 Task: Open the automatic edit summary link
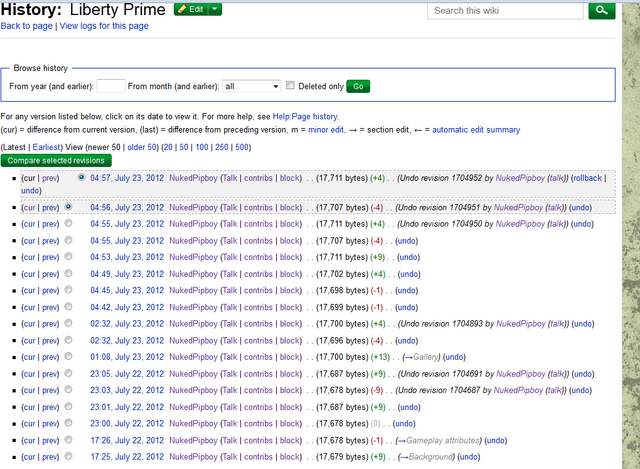pos(476,130)
